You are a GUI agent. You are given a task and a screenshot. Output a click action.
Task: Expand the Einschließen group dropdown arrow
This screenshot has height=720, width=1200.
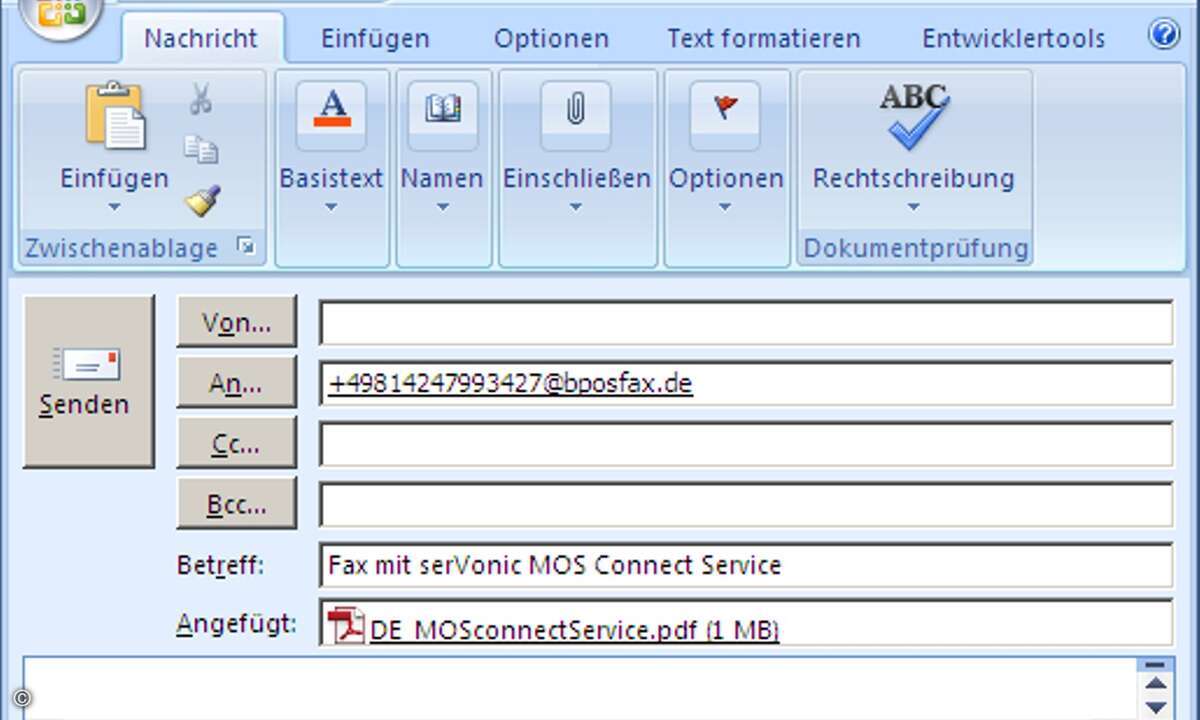coord(575,207)
